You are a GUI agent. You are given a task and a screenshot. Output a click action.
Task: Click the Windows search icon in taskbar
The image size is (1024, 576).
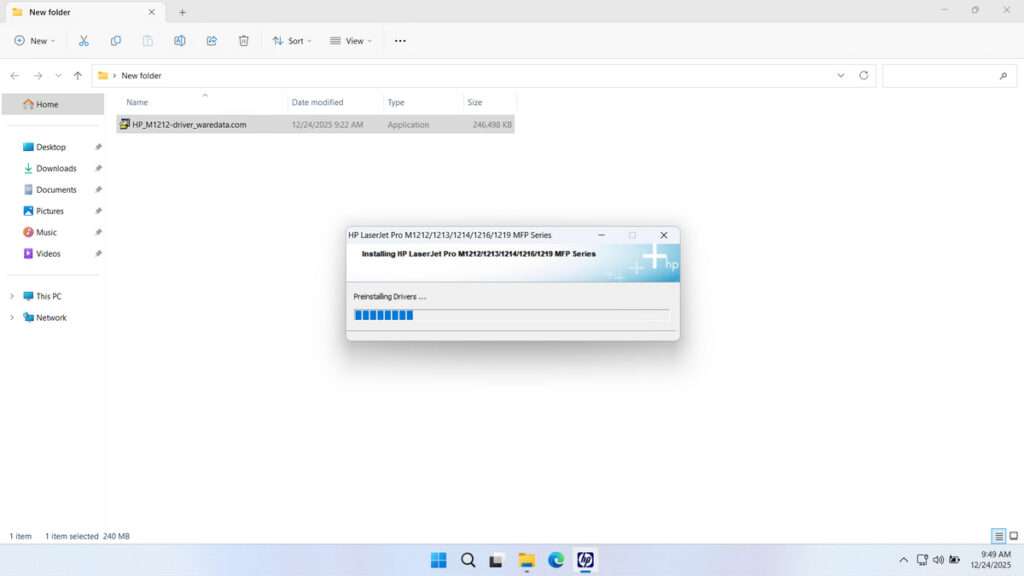coord(468,561)
